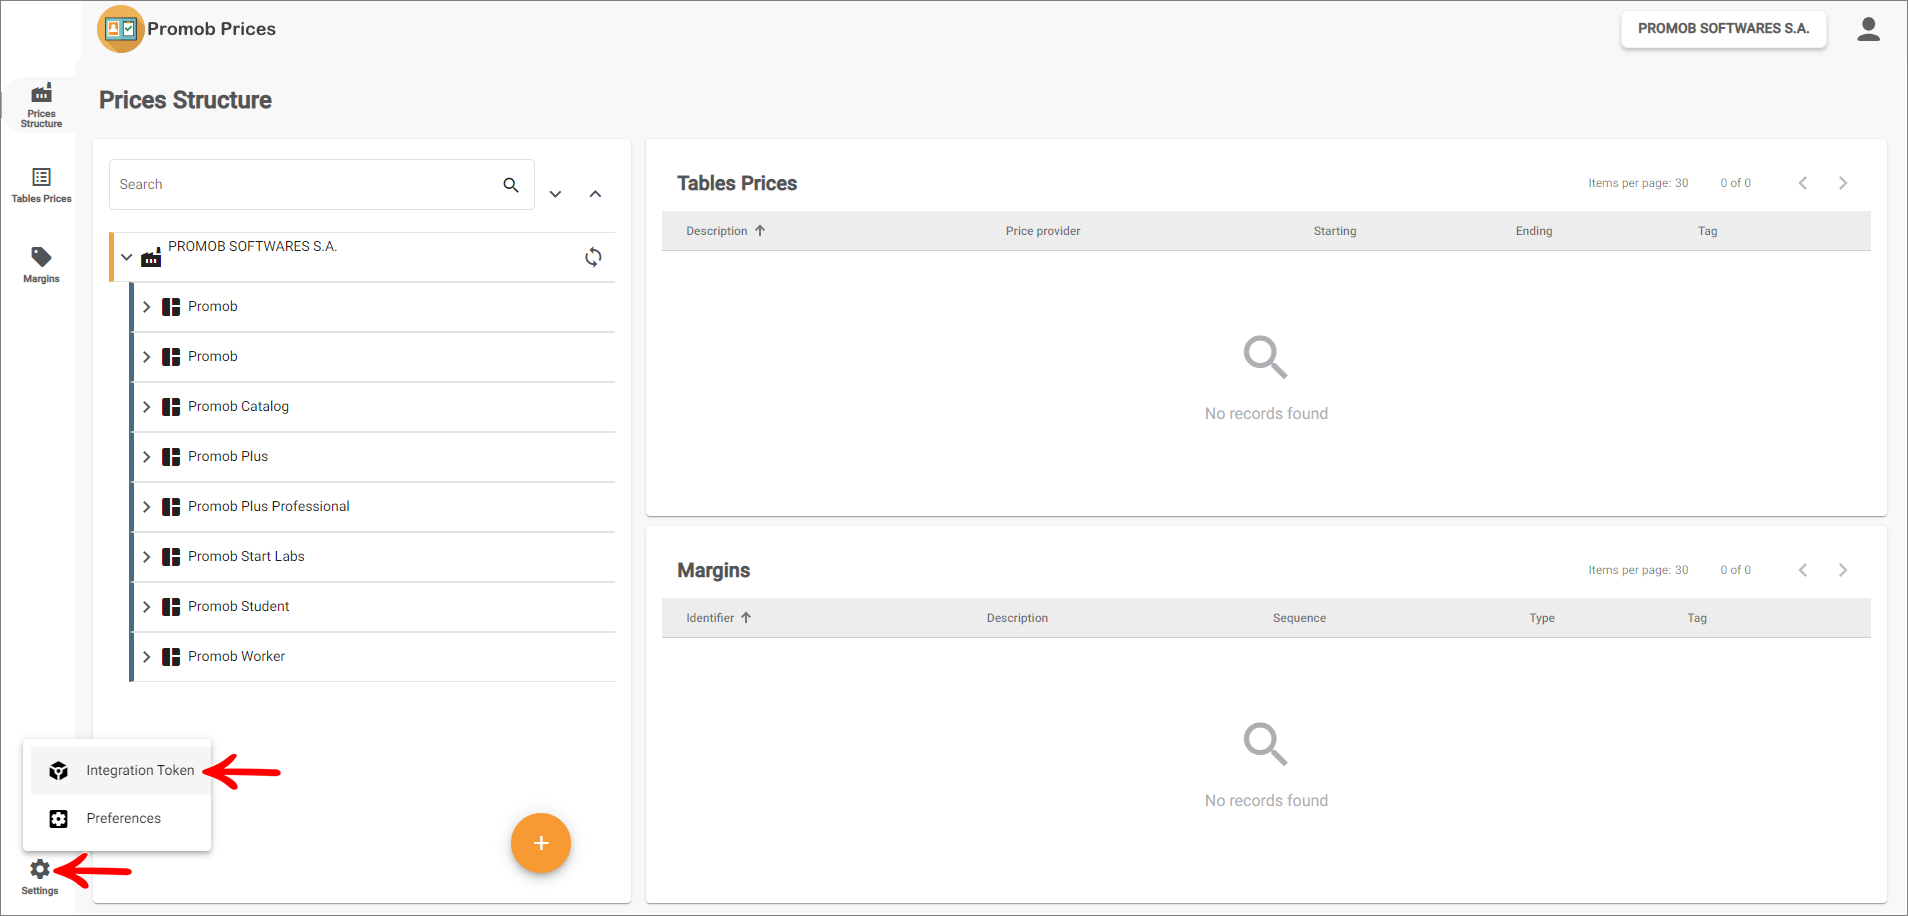The width and height of the screenshot is (1908, 916).
Task: Select Promob Plus Professional tree row text
Action: coord(269,507)
